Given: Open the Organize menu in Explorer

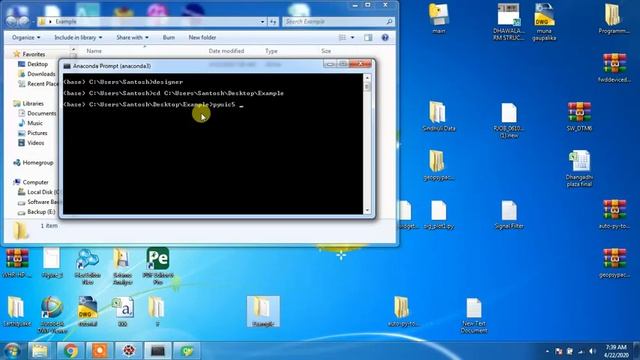Looking at the screenshot, I should tap(26, 38).
